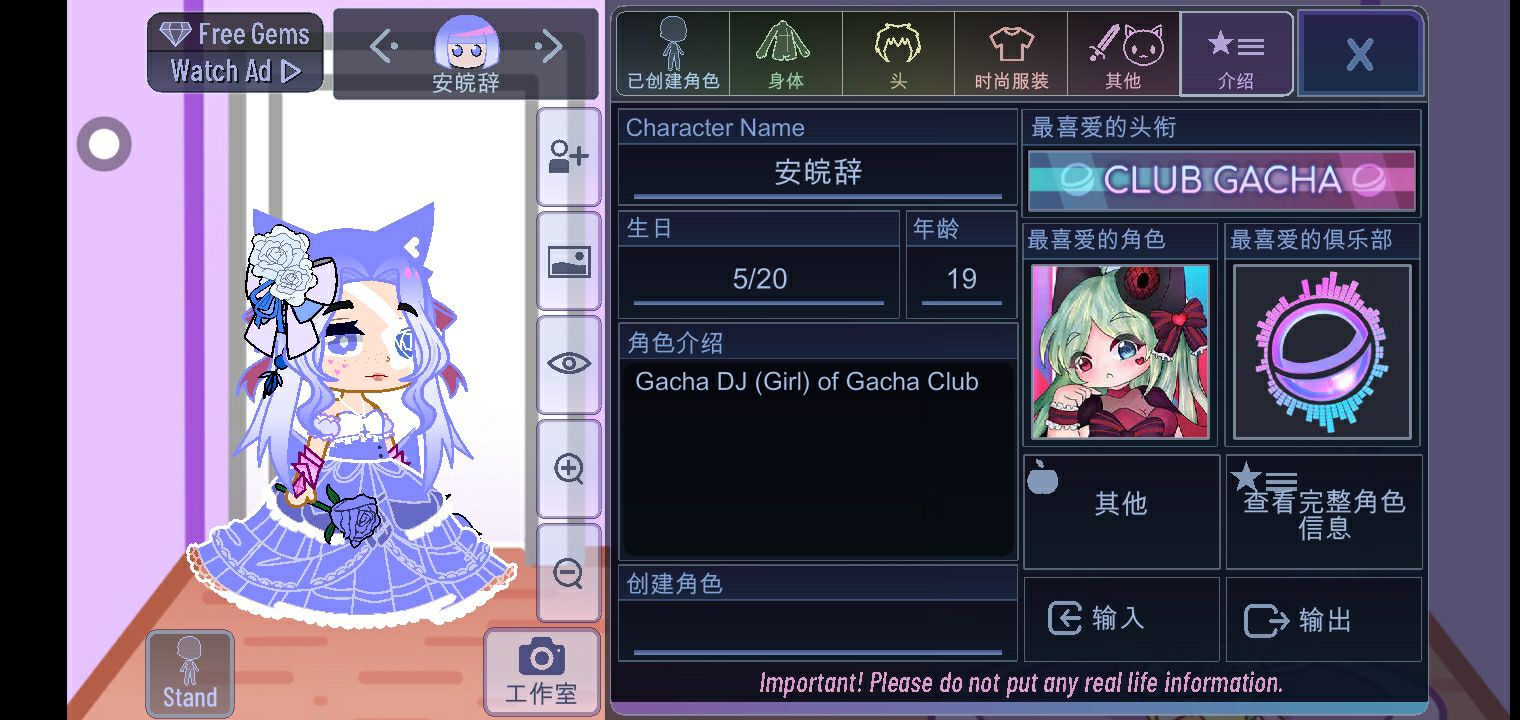The image size is (1520, 720).
Task: Zoom in with the magnifier plus icon
Action: pyautogui.click(x=569, y=469)
